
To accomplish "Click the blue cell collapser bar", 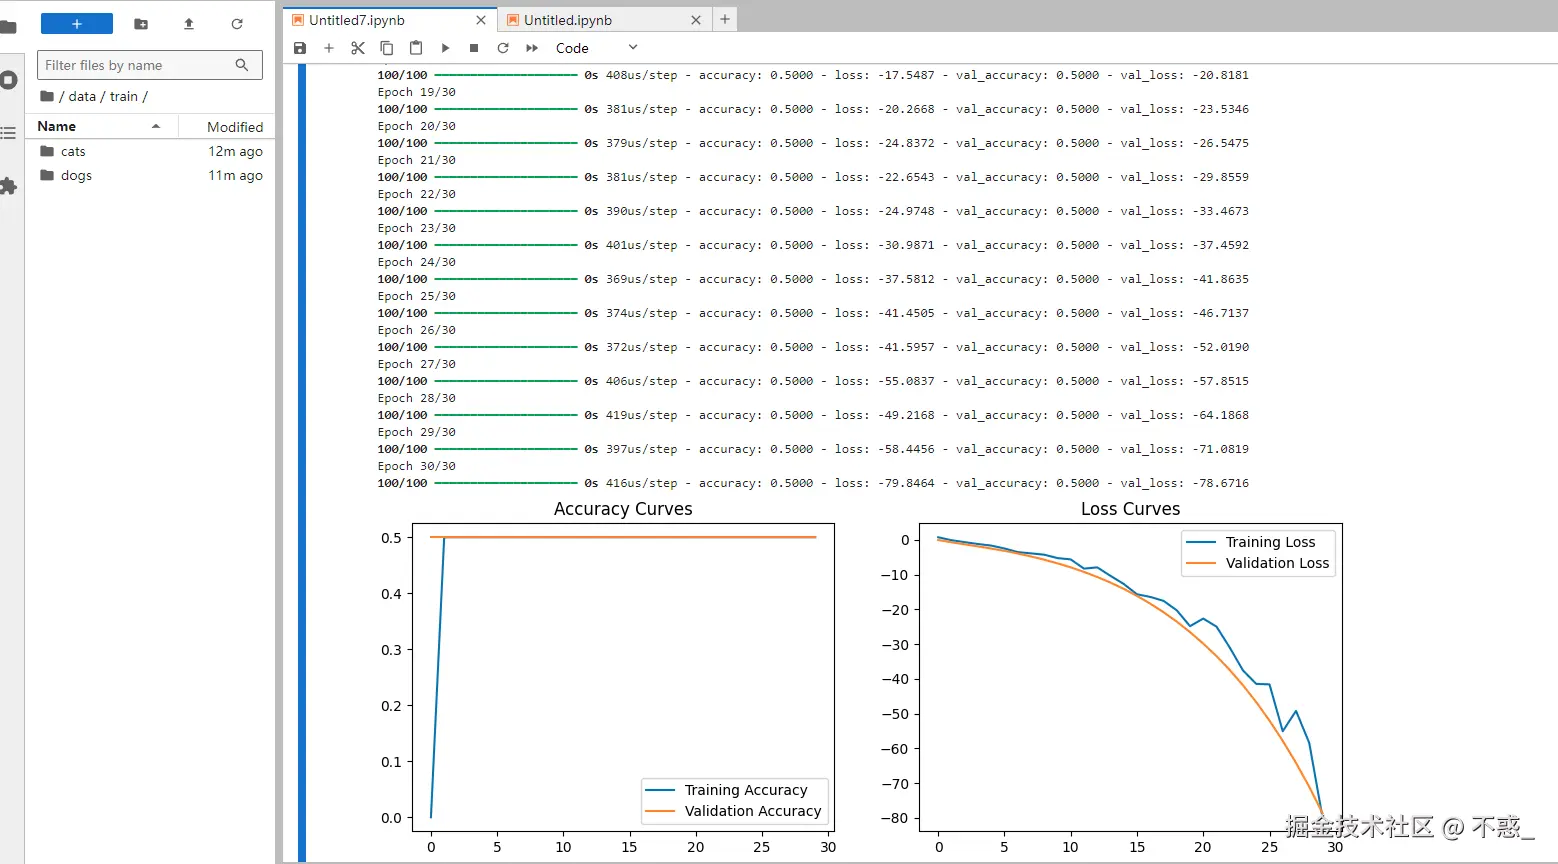I will coord(302,462).
